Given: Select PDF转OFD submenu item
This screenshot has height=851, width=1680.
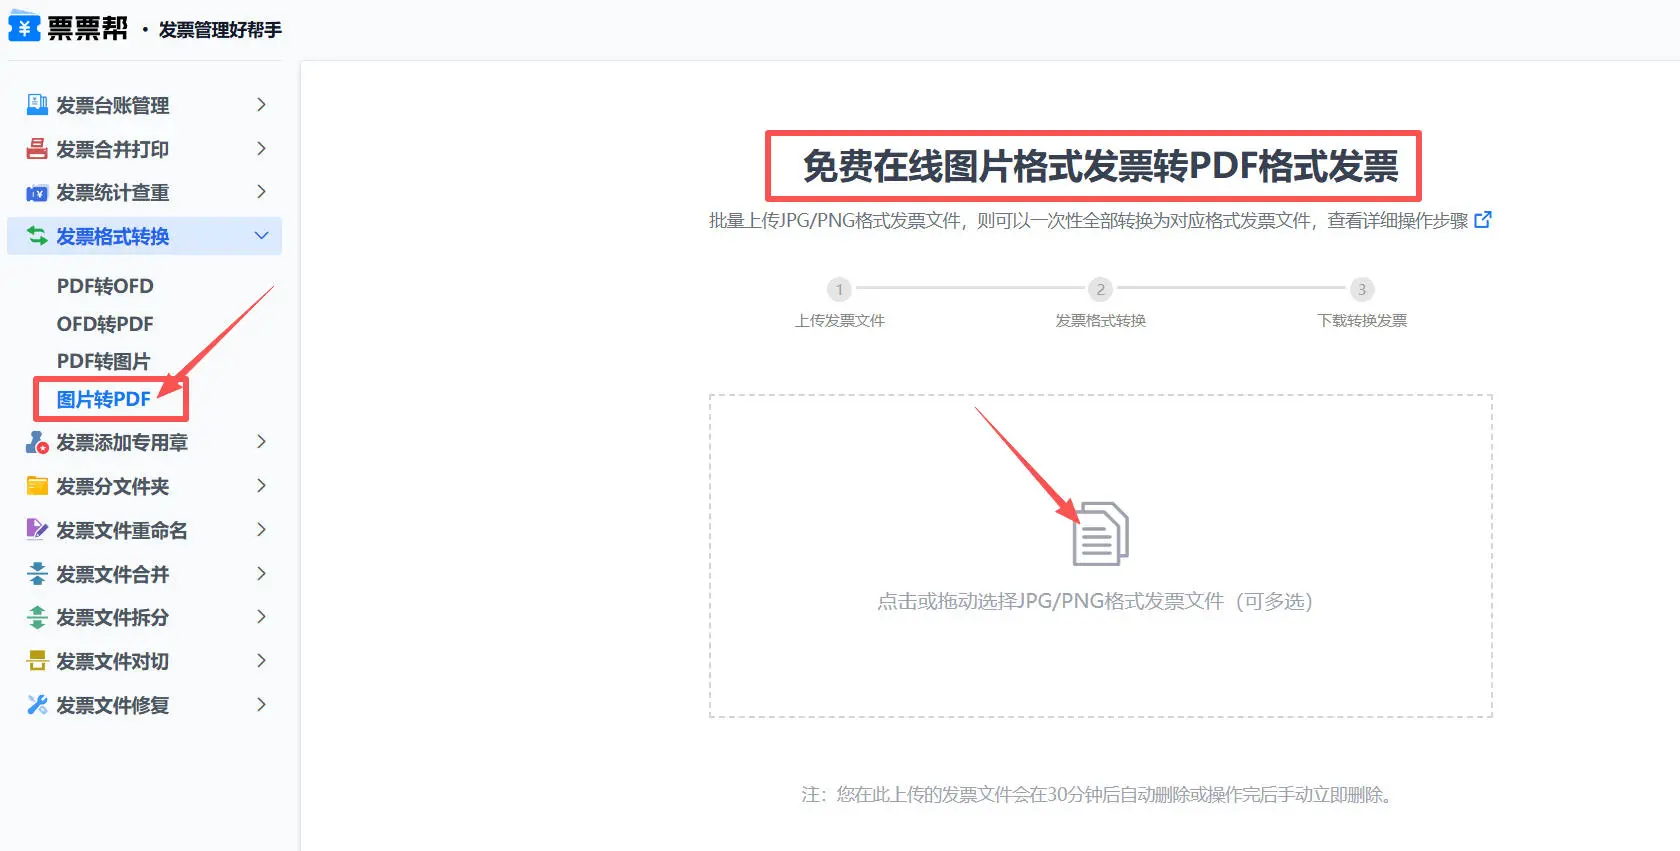Looking at the screenshot, I should [105, 286].
